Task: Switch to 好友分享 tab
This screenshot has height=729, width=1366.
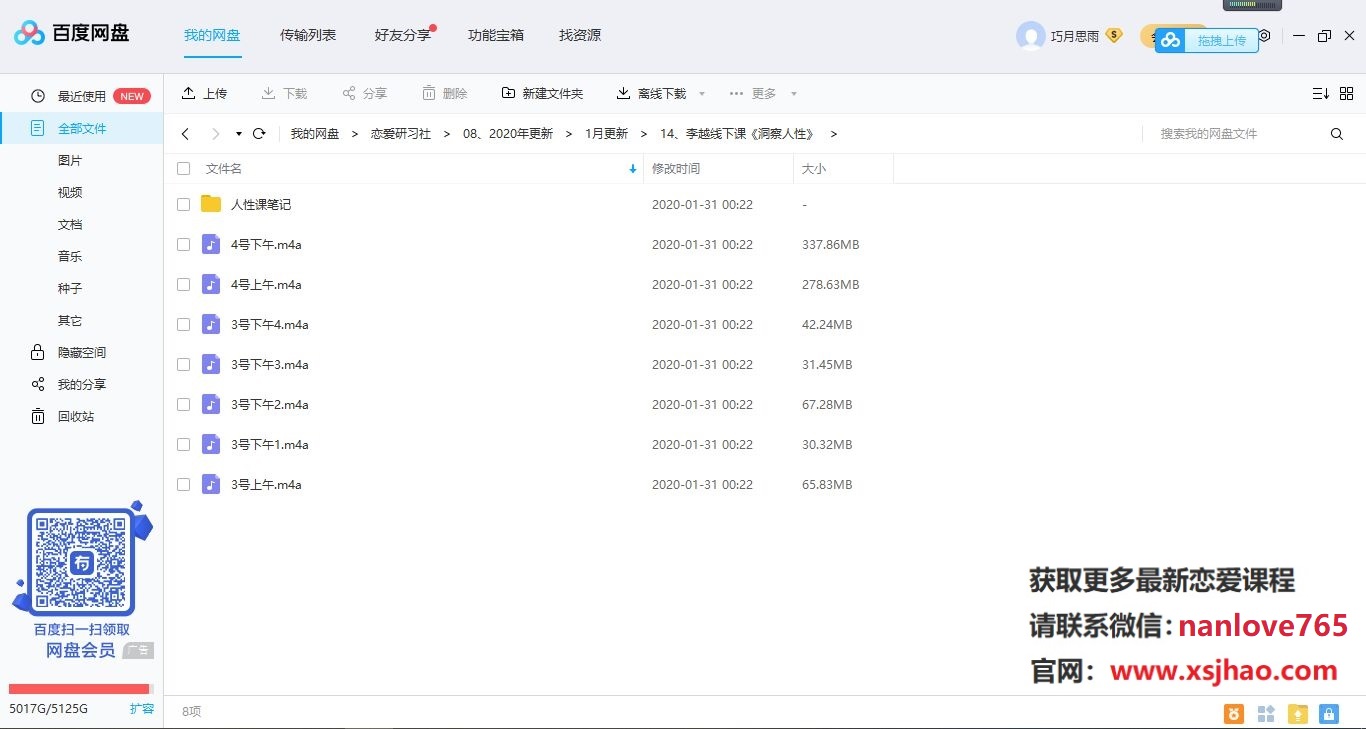Action: click(x=403, y=35)
